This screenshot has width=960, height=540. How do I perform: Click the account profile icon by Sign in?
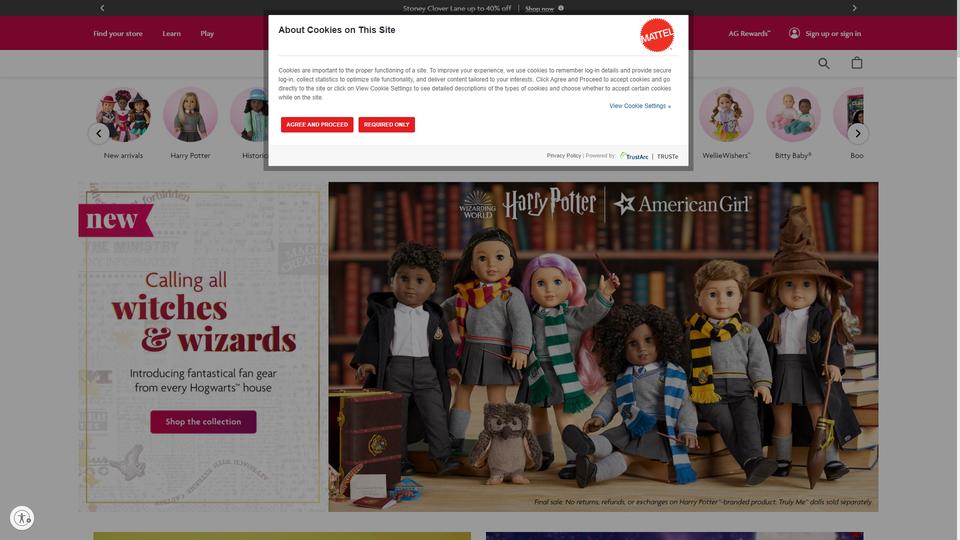[x=794, y=33]
